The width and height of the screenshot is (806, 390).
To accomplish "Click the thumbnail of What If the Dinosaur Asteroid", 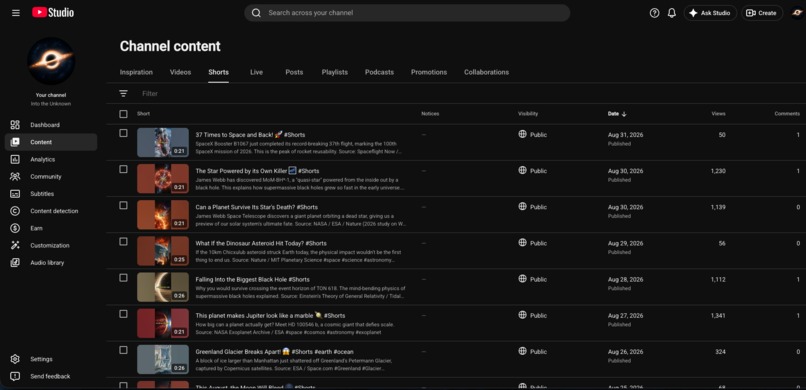I will tap(163, 251).
